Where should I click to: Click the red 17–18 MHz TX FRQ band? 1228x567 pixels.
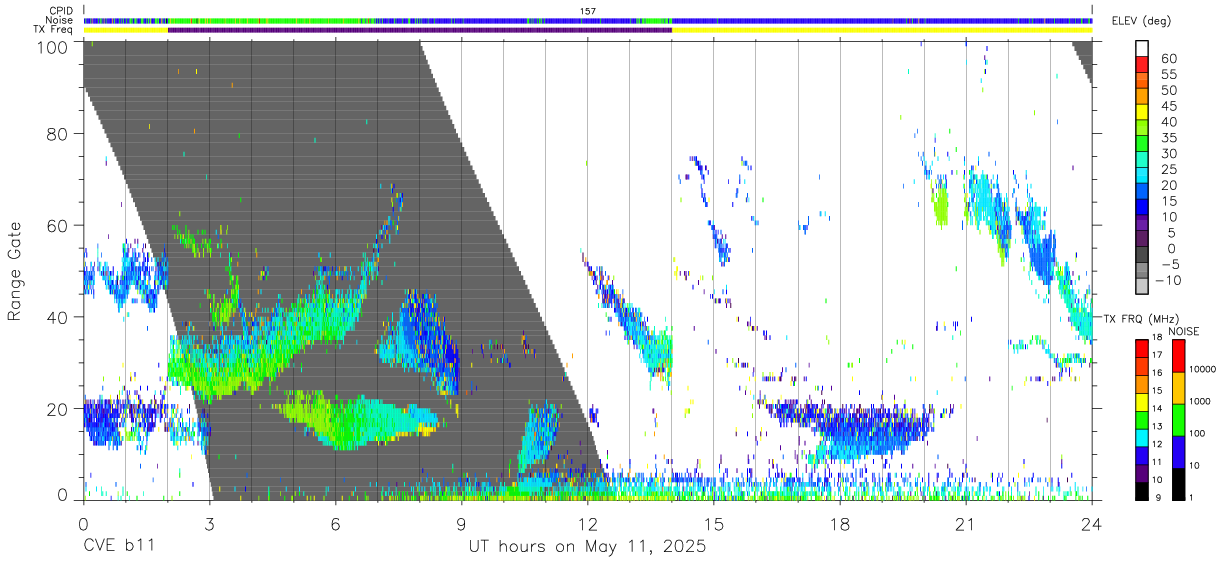click(1141, 347)
